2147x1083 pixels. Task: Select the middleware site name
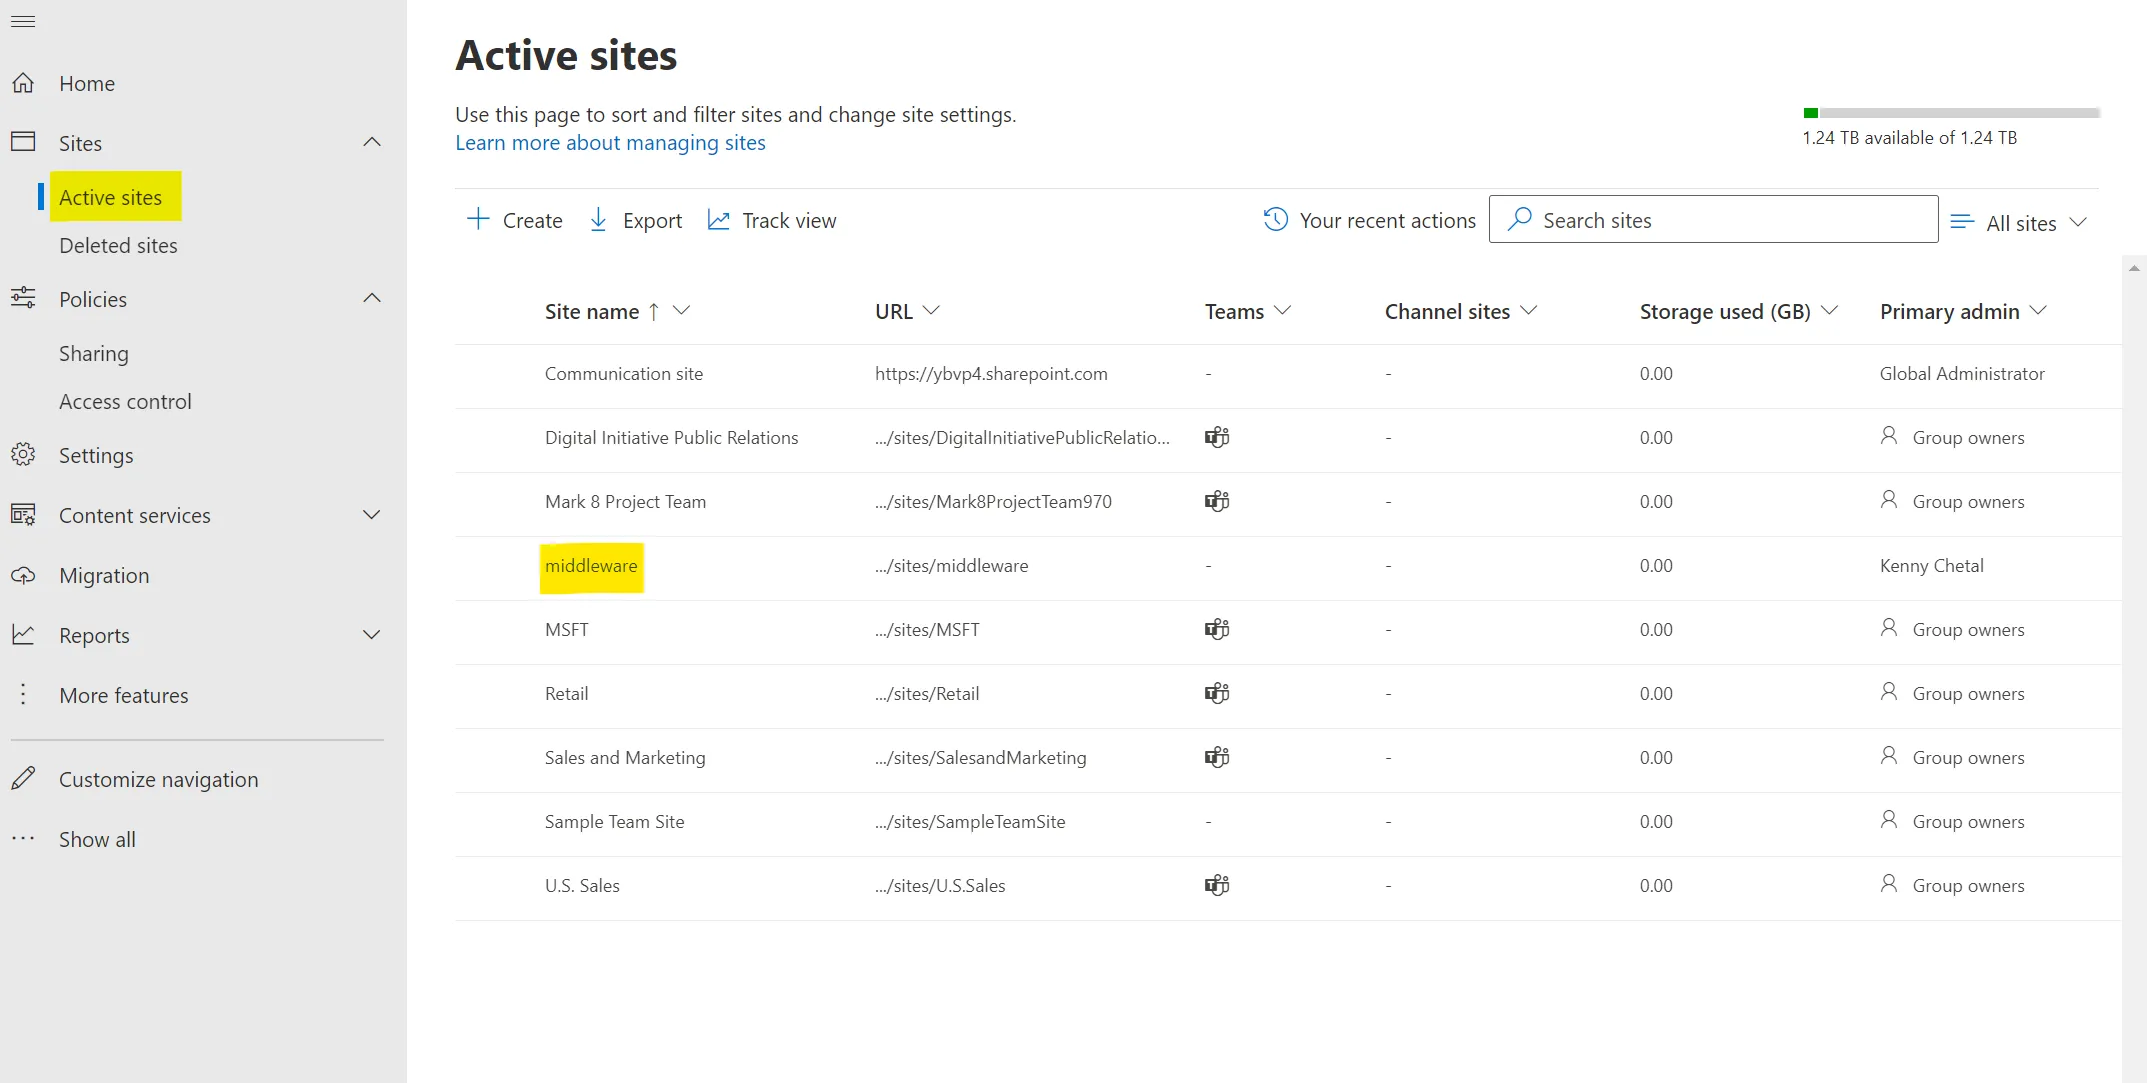[x=591, y=566]
